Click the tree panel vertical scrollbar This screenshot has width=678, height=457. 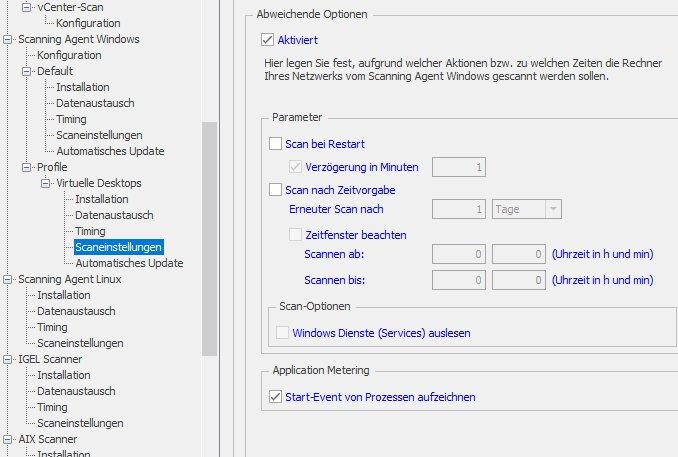(x=210, y=239)
